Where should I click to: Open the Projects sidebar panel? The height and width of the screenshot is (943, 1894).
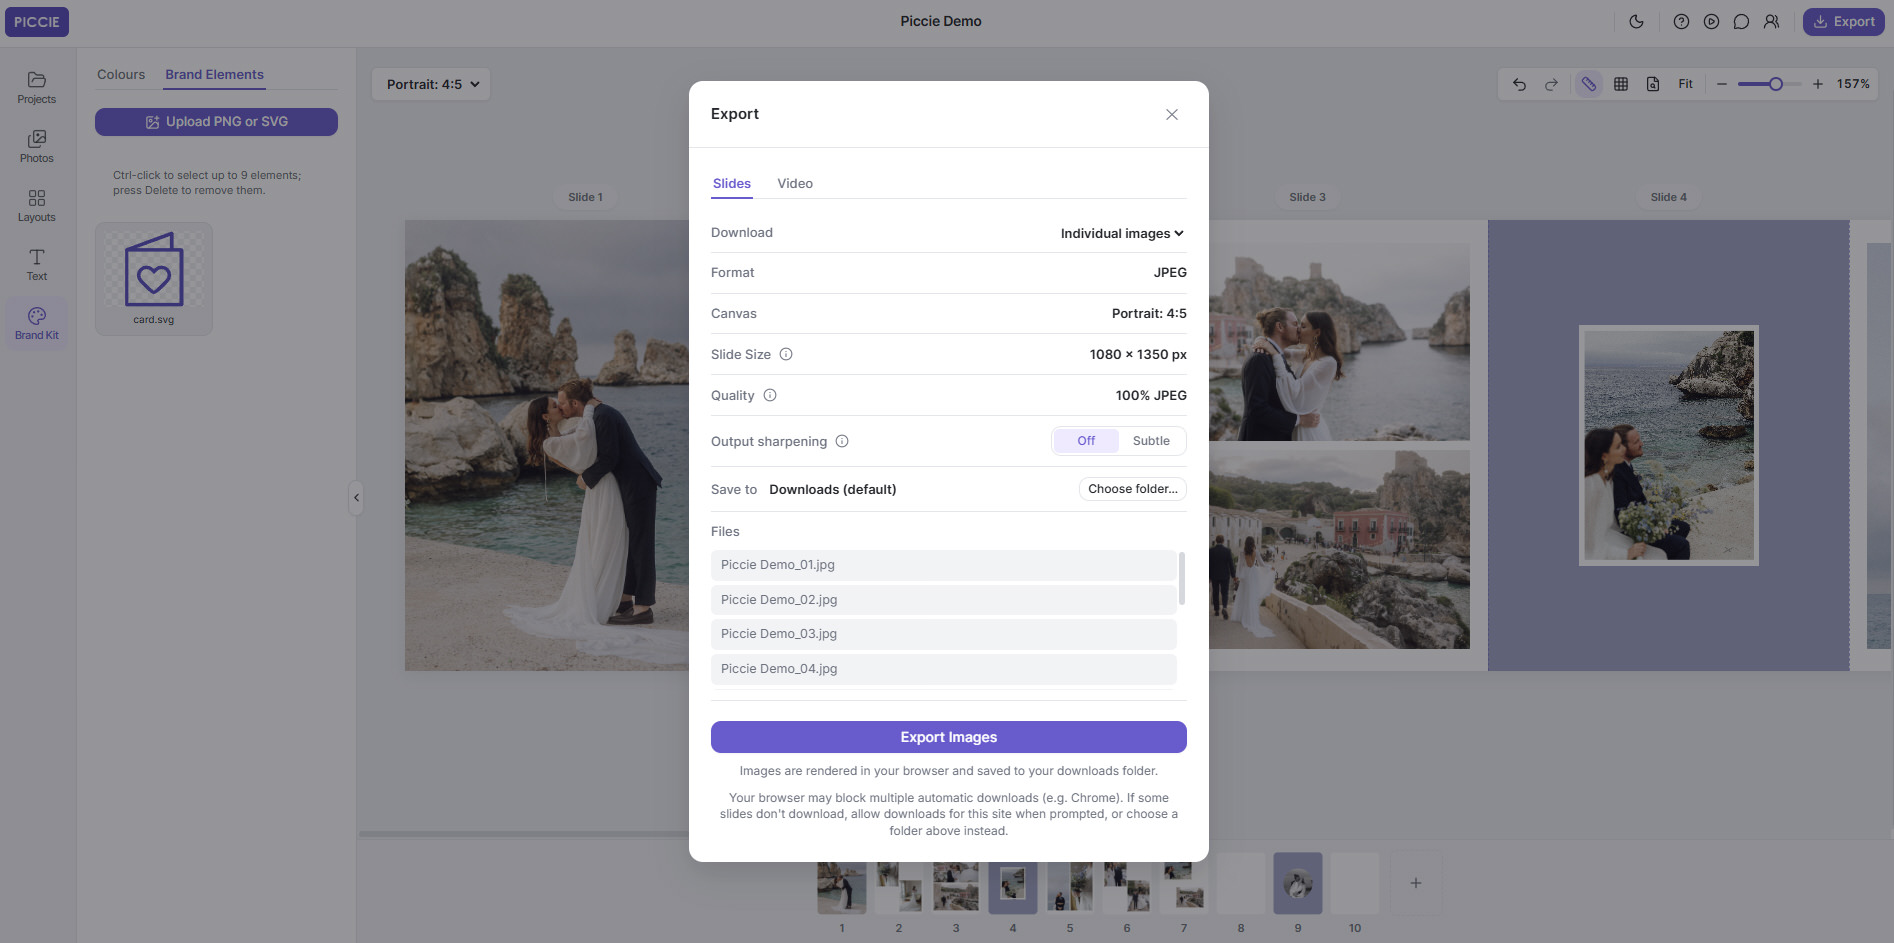pyautogui.click(x=37, y=87)
